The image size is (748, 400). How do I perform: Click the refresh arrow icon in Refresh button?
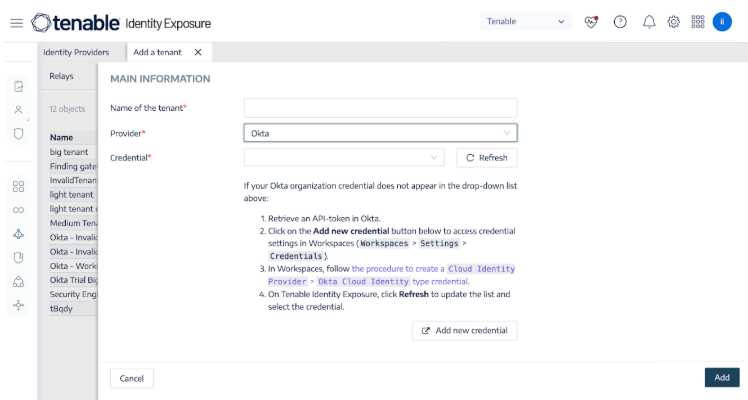[x=470, y=158]
